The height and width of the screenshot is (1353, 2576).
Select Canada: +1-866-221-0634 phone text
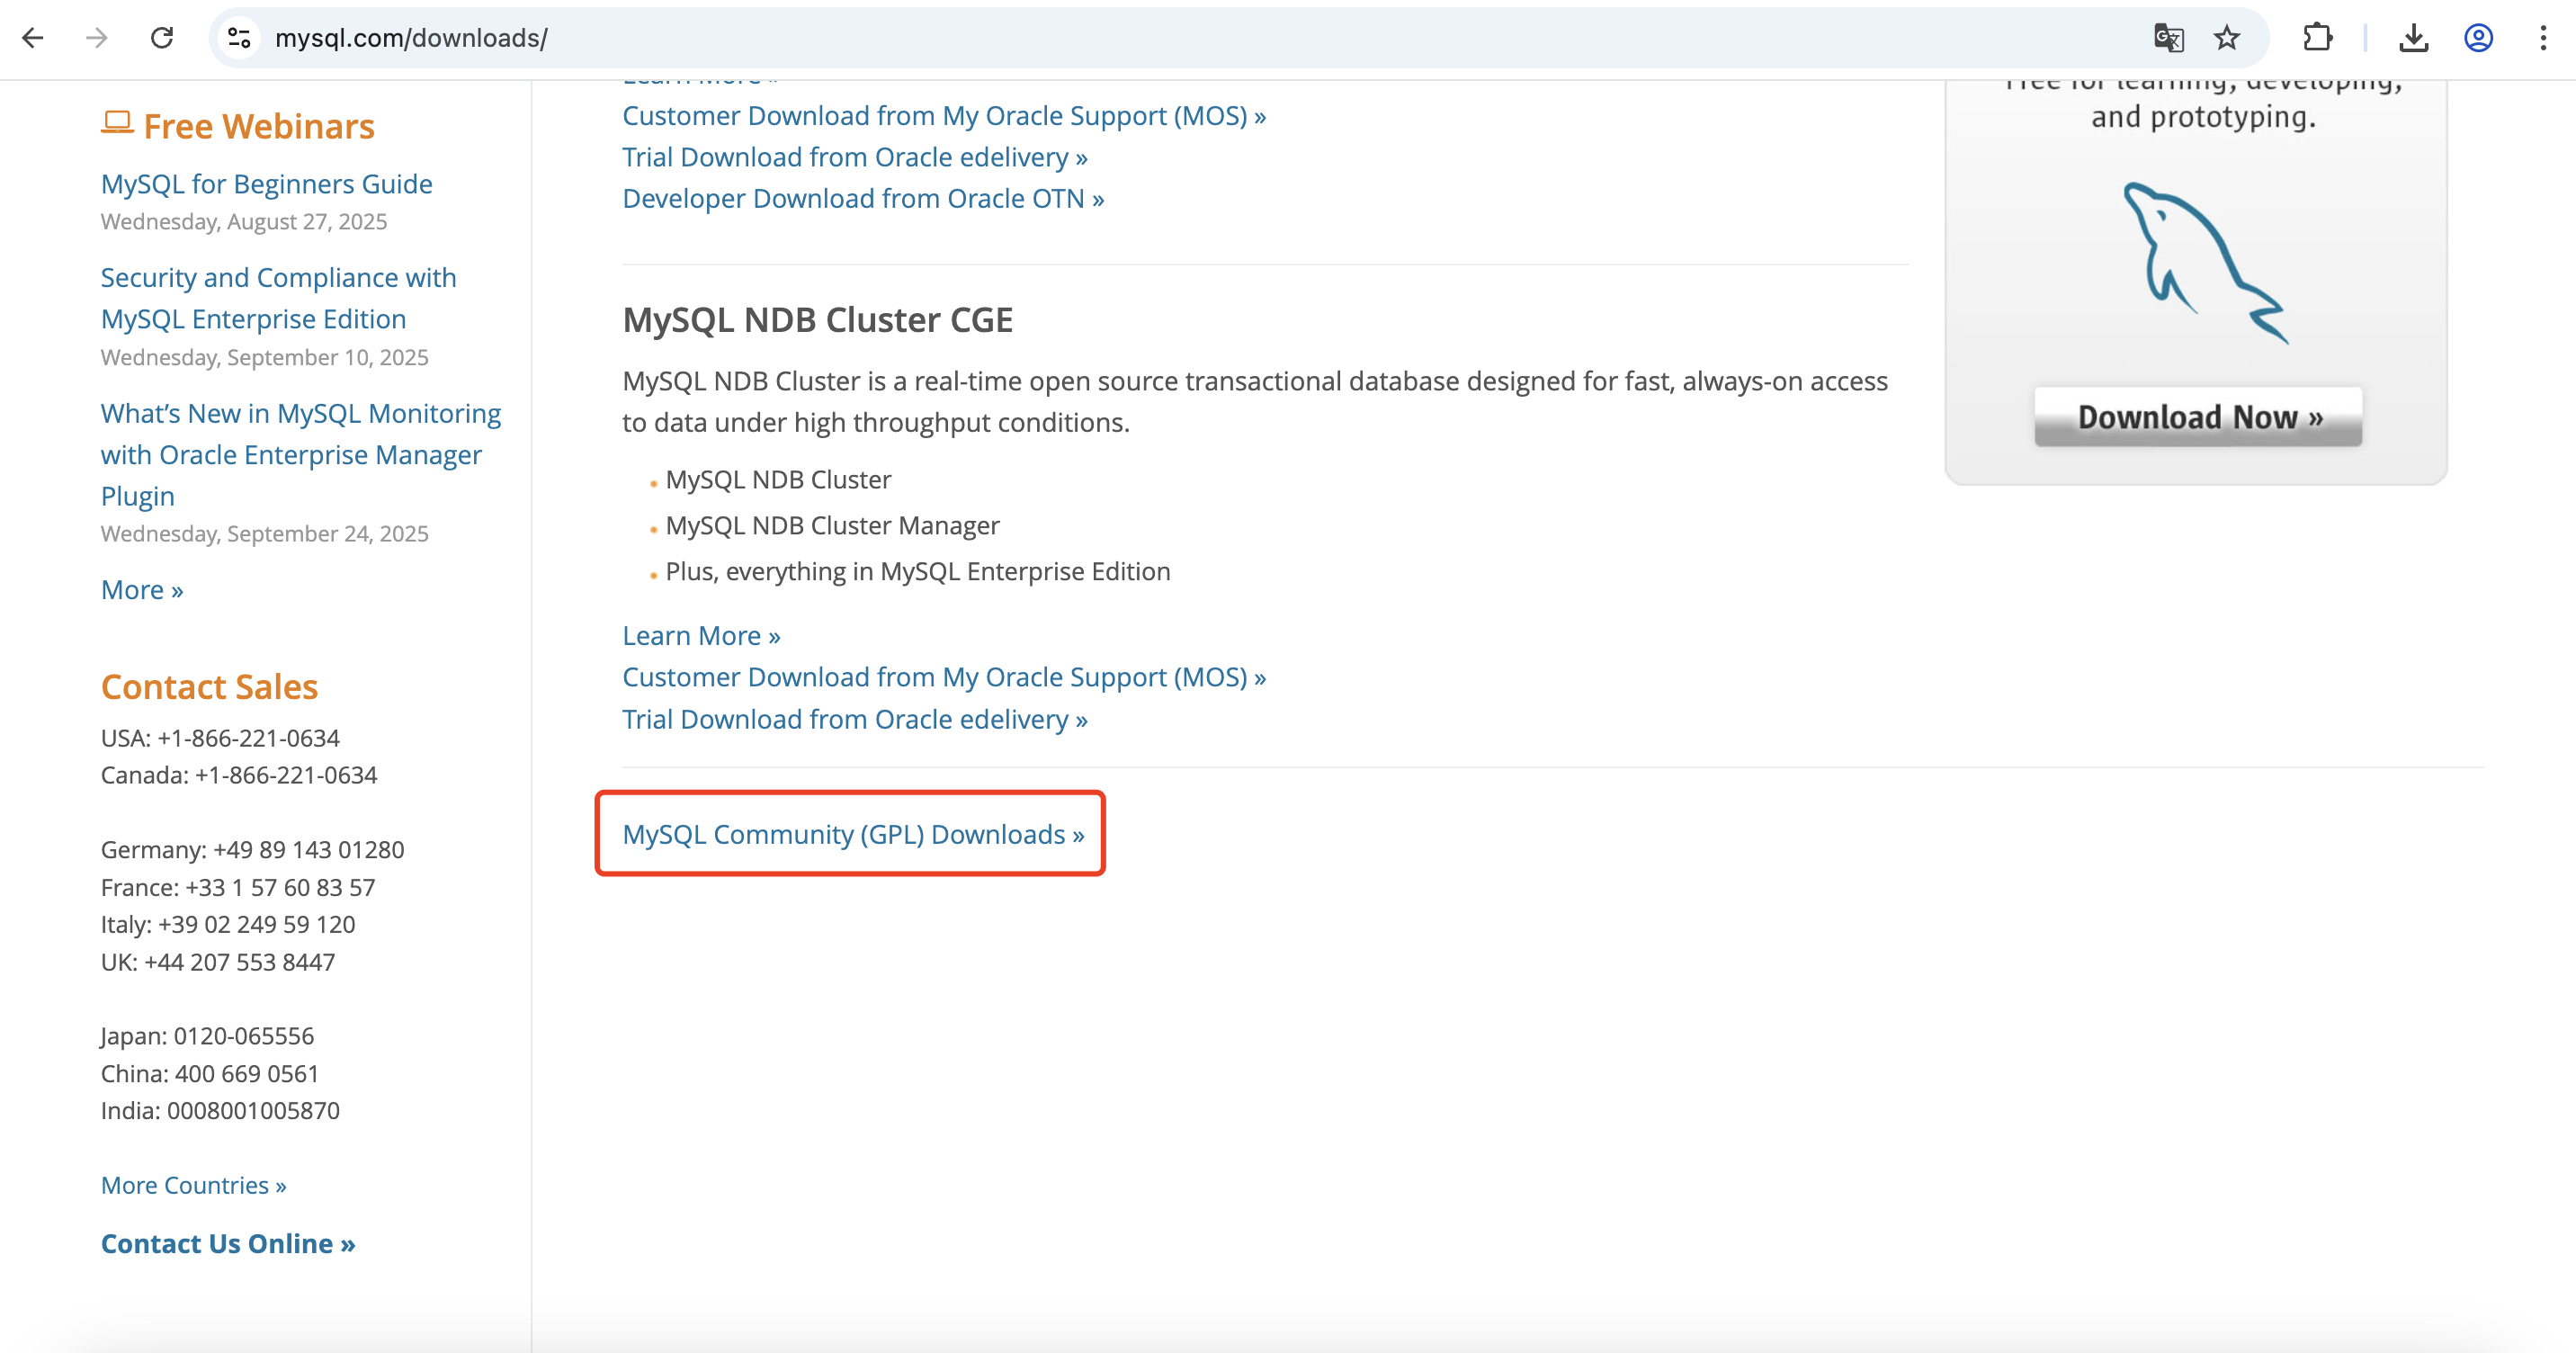pos(239,775)
